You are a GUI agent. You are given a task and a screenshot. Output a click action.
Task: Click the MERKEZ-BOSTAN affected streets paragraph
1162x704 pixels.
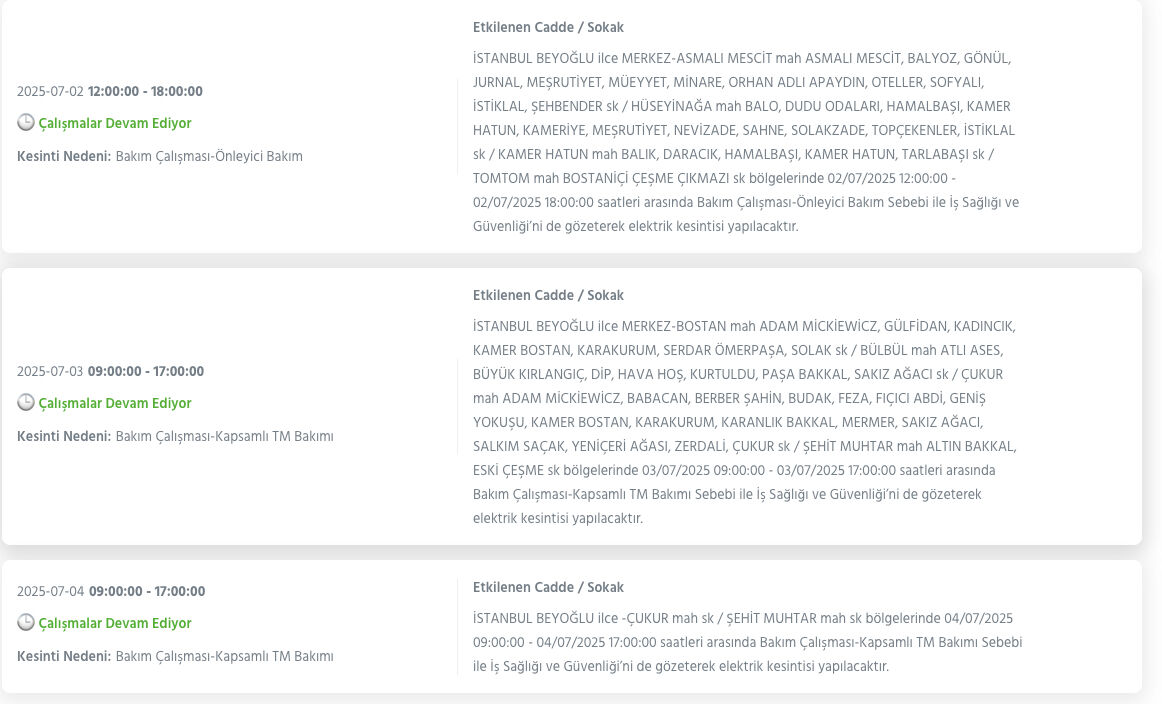[746, 422]
